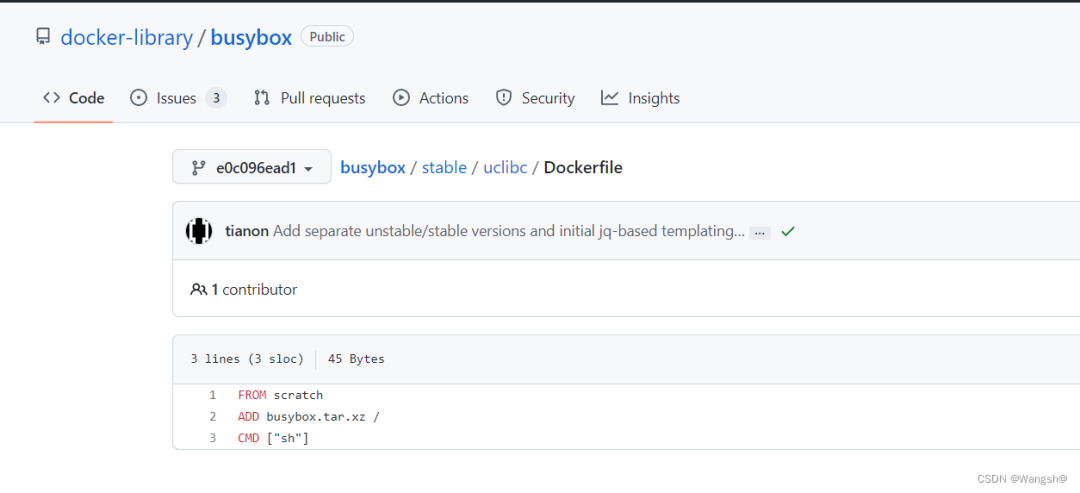The image size is (1080, 493).
Task: Navigate to stable folder in breadcrumb
Action: point(444,167)
